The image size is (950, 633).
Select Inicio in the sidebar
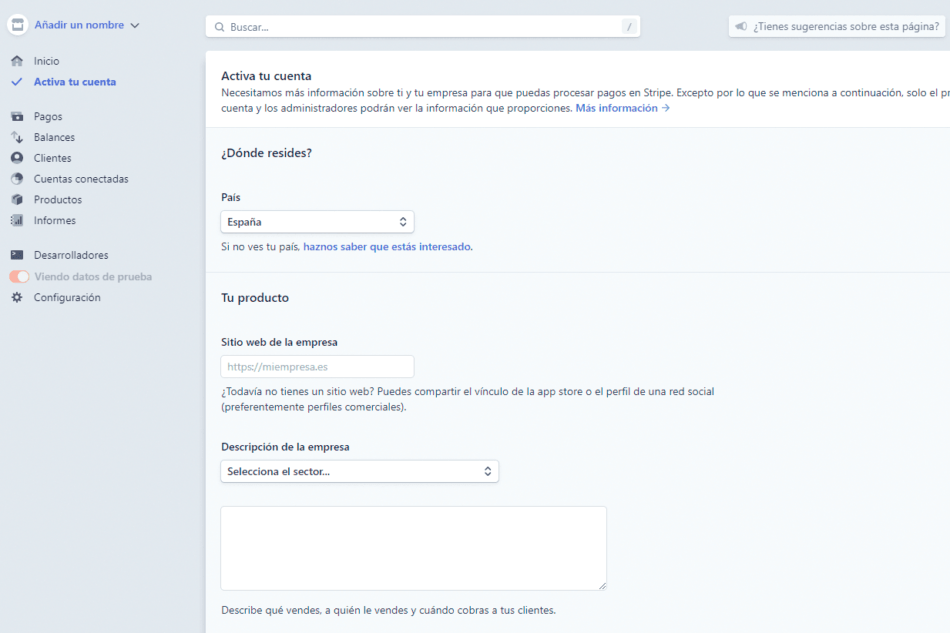pyautogui.click(x=48, y=61)
